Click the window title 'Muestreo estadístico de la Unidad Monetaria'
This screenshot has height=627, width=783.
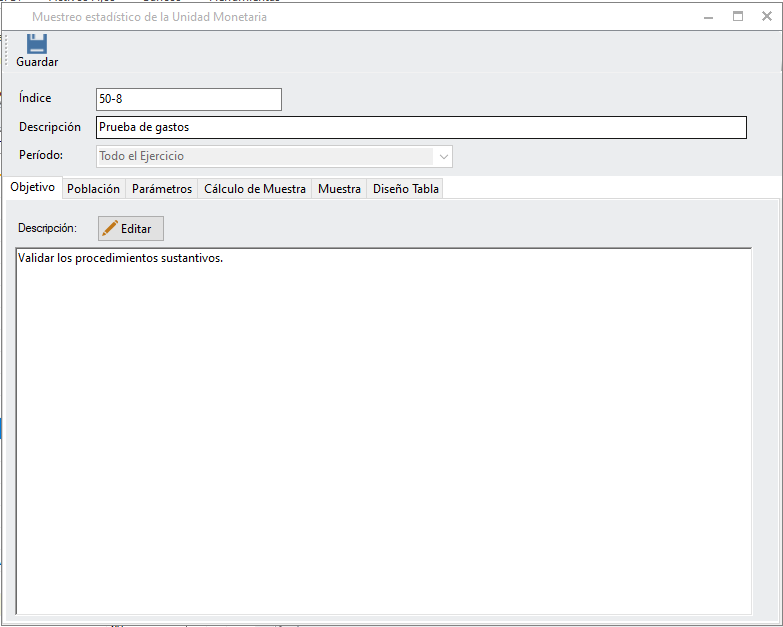click(x=149, y=17)
